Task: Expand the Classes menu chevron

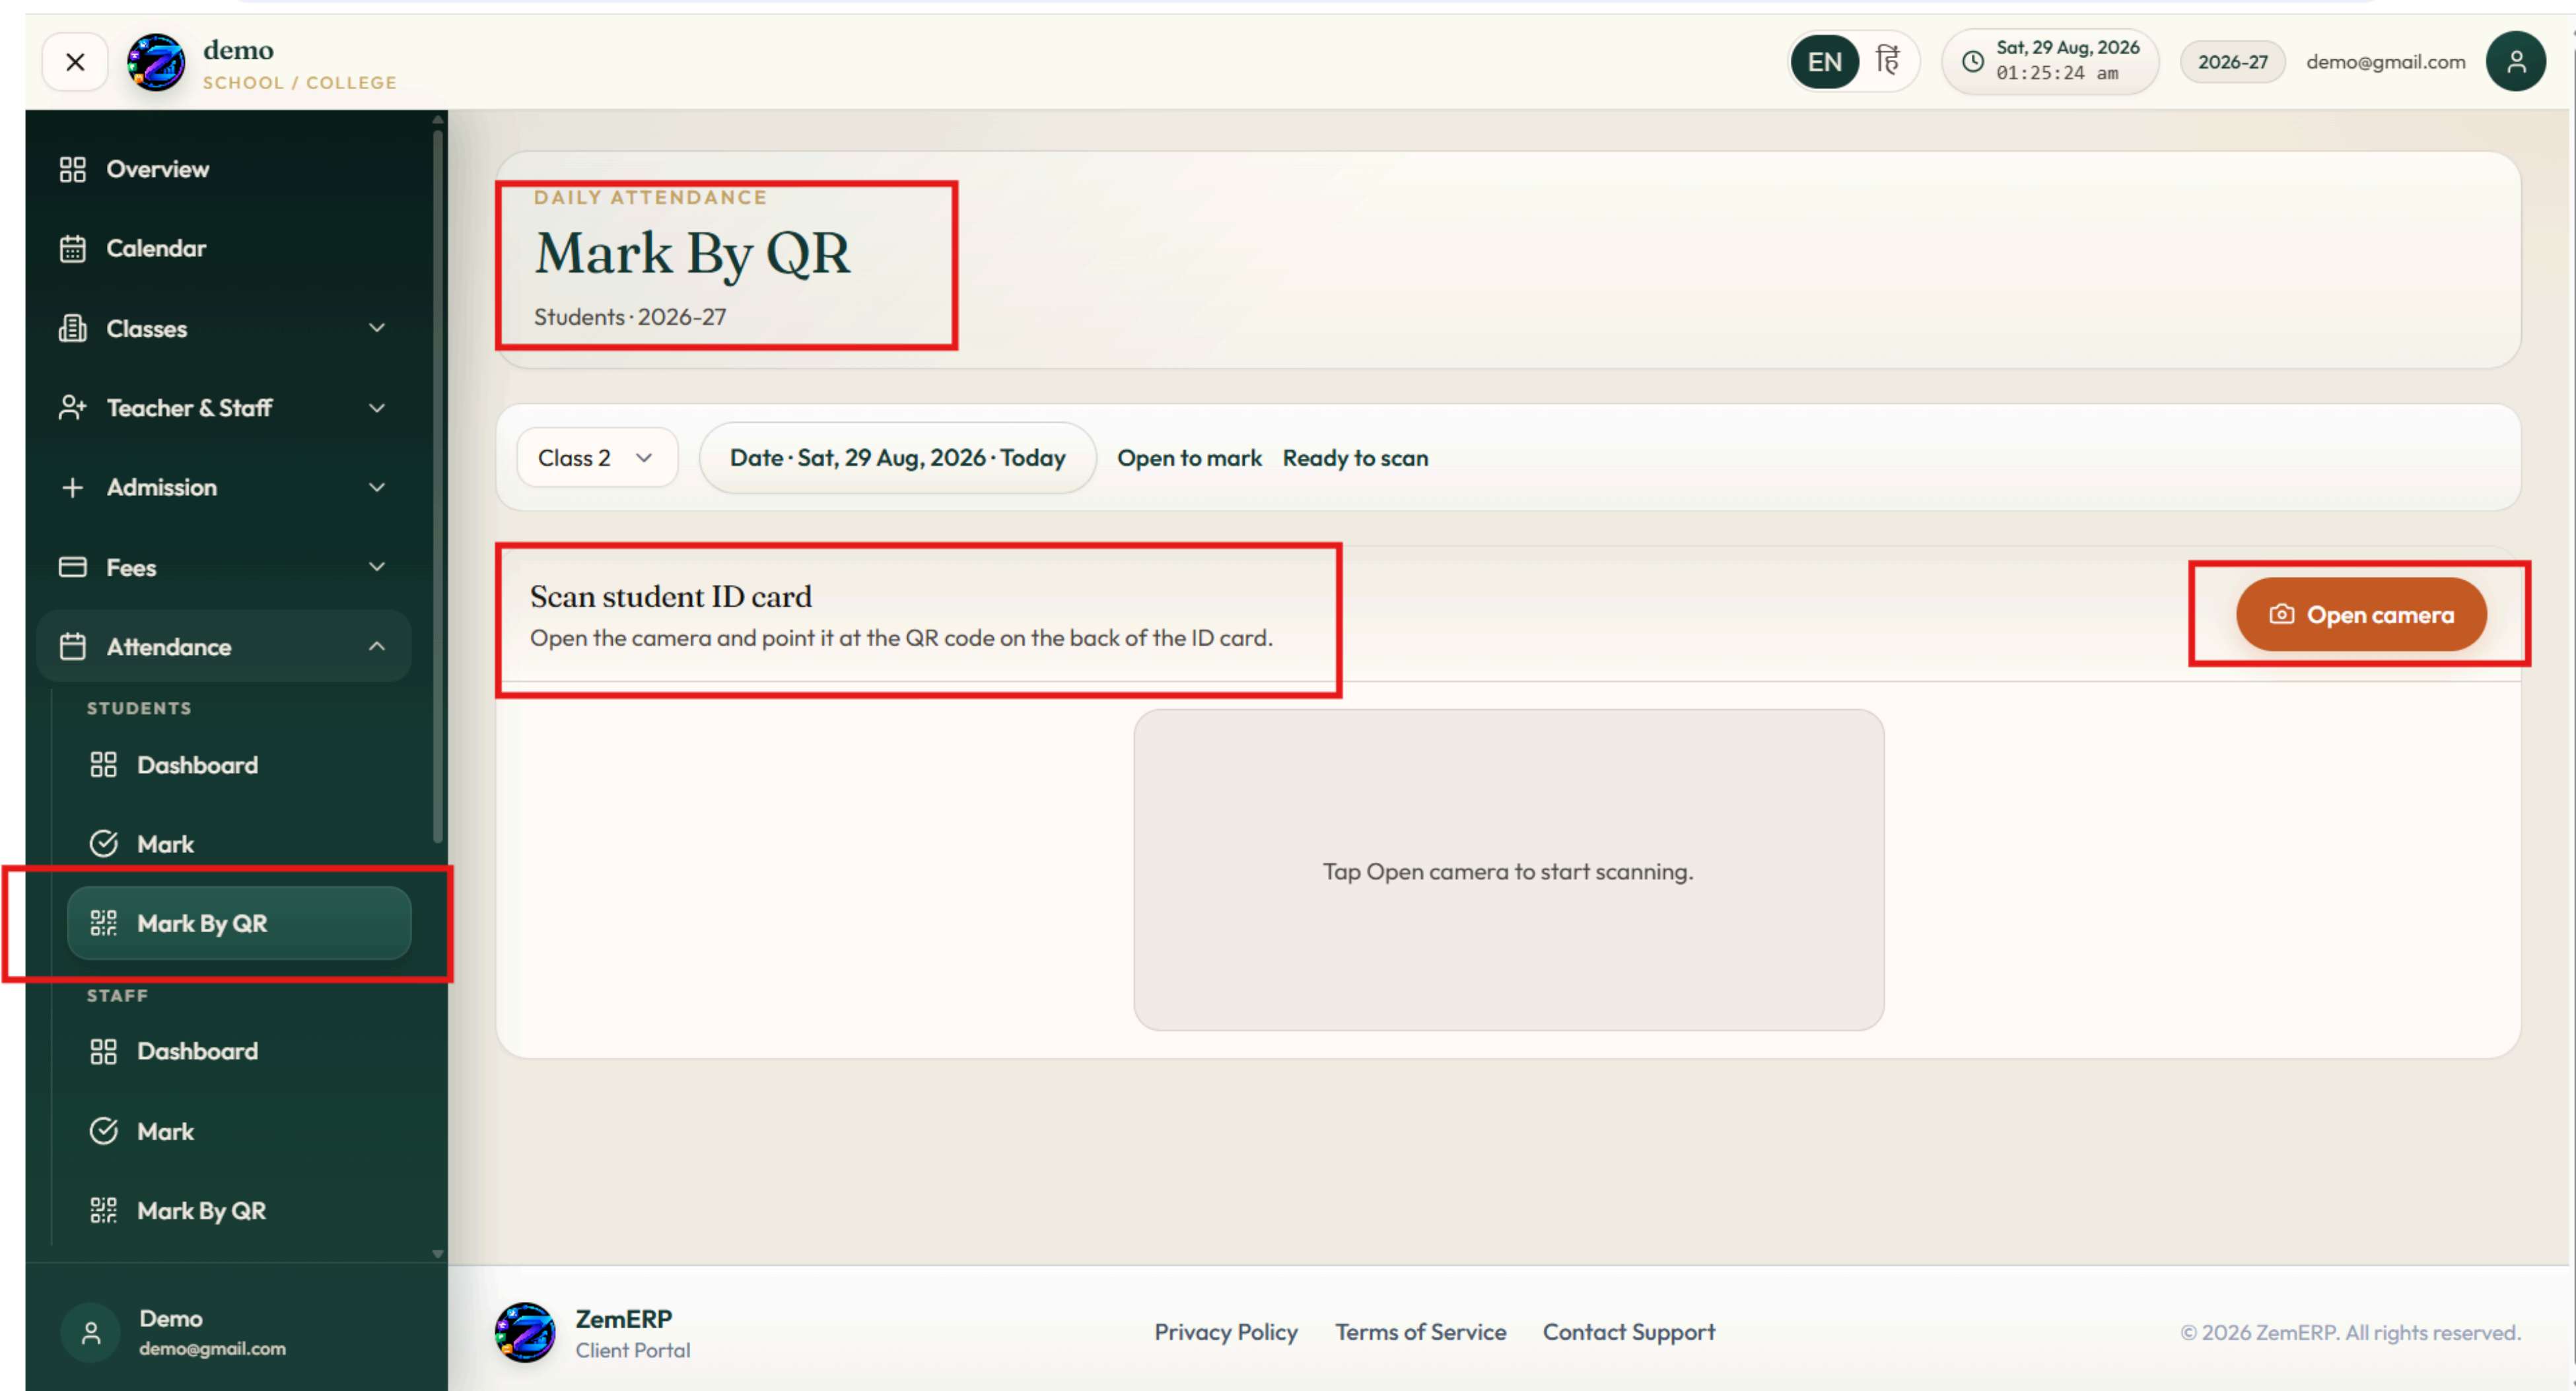Action: 377,328
